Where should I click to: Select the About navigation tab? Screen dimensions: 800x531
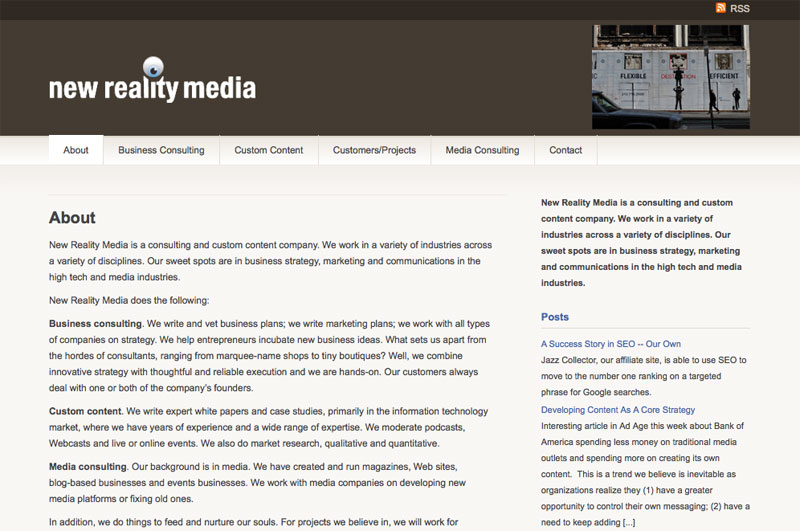[76, 150]
